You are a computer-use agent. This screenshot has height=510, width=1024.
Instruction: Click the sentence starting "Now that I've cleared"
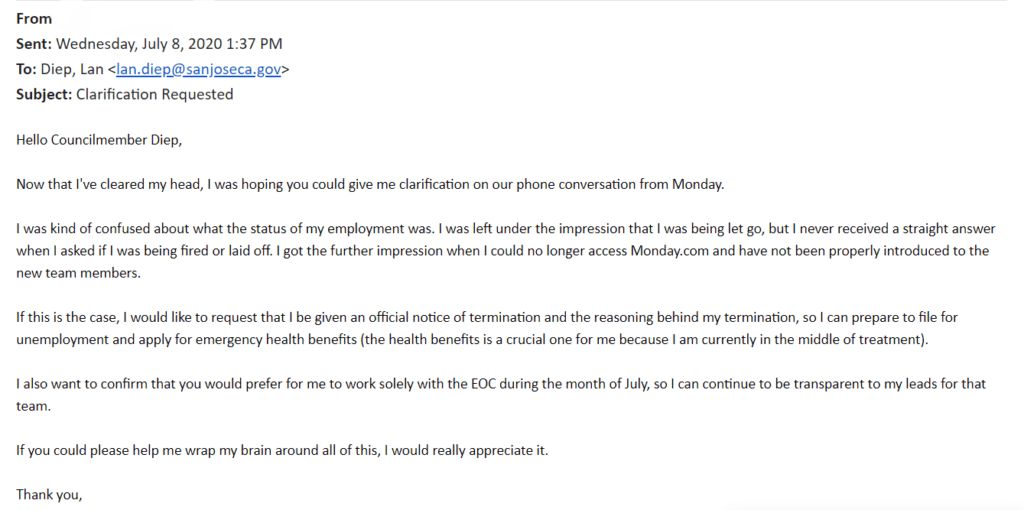pyautogui.click(x=370, y=184)
